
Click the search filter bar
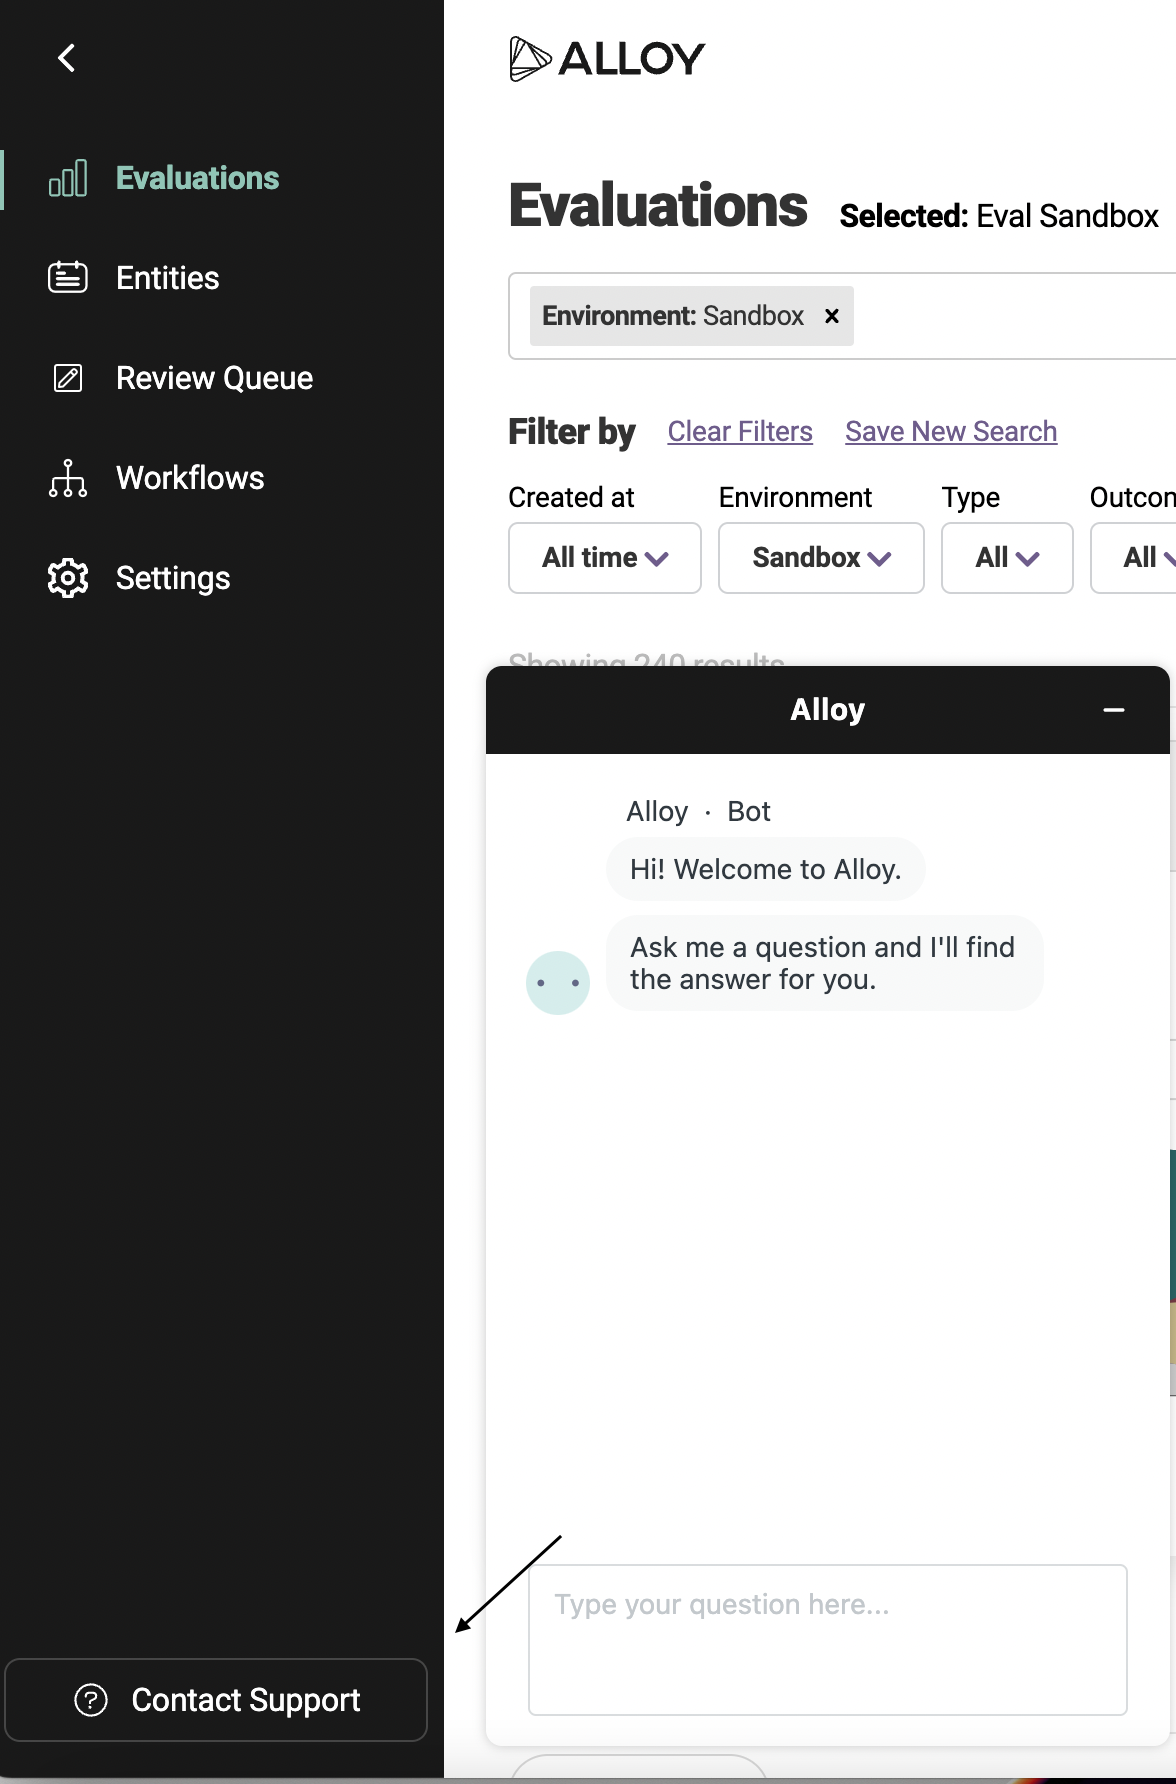point(842,316)
